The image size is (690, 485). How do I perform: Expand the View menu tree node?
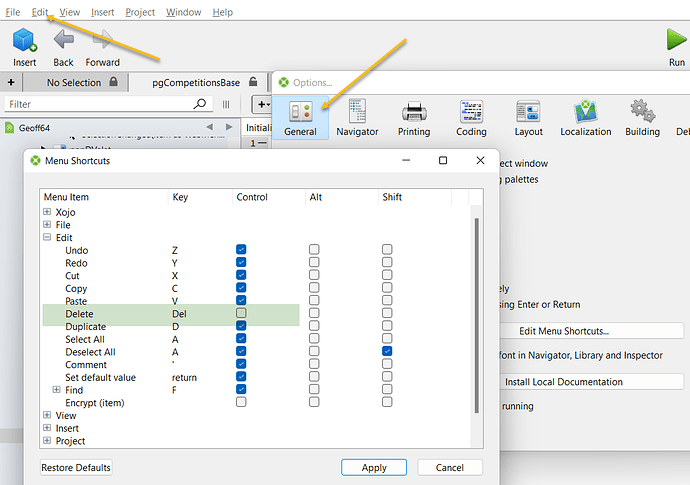point(47,415)
